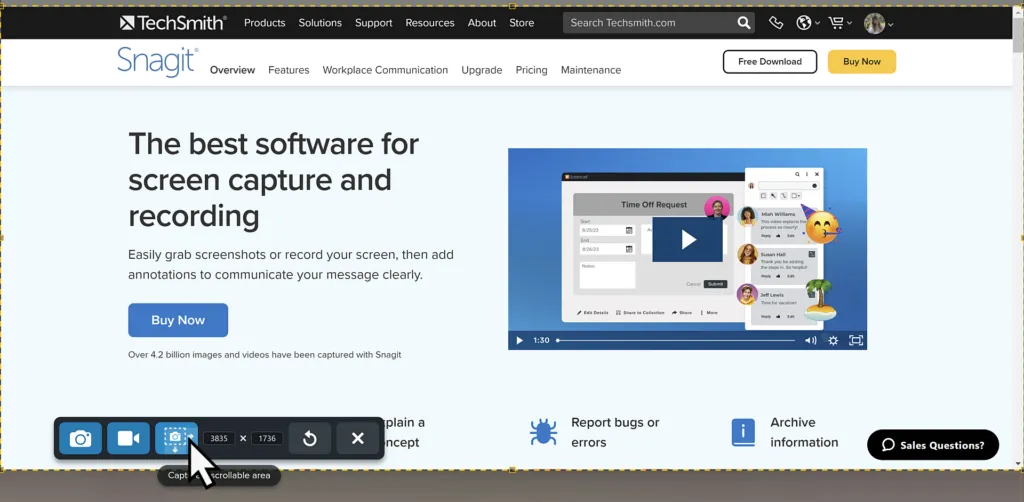Open the globe language selector

tap(808, 24)
